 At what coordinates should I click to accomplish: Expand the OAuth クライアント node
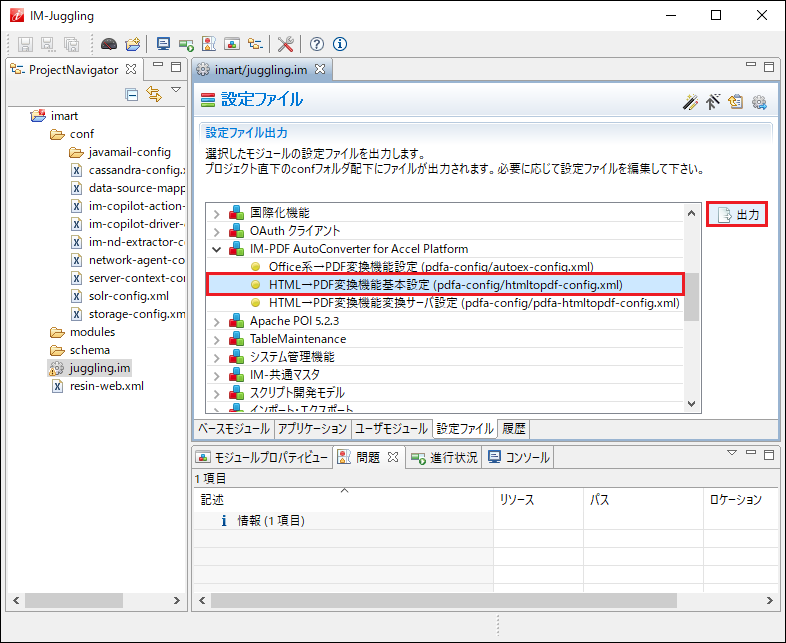[217, 232]
